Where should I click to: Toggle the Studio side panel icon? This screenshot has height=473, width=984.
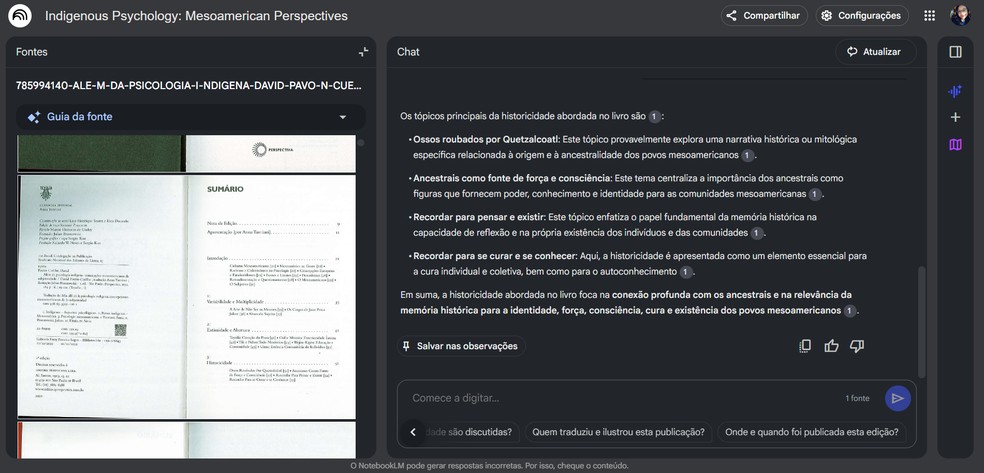[955, 52]
